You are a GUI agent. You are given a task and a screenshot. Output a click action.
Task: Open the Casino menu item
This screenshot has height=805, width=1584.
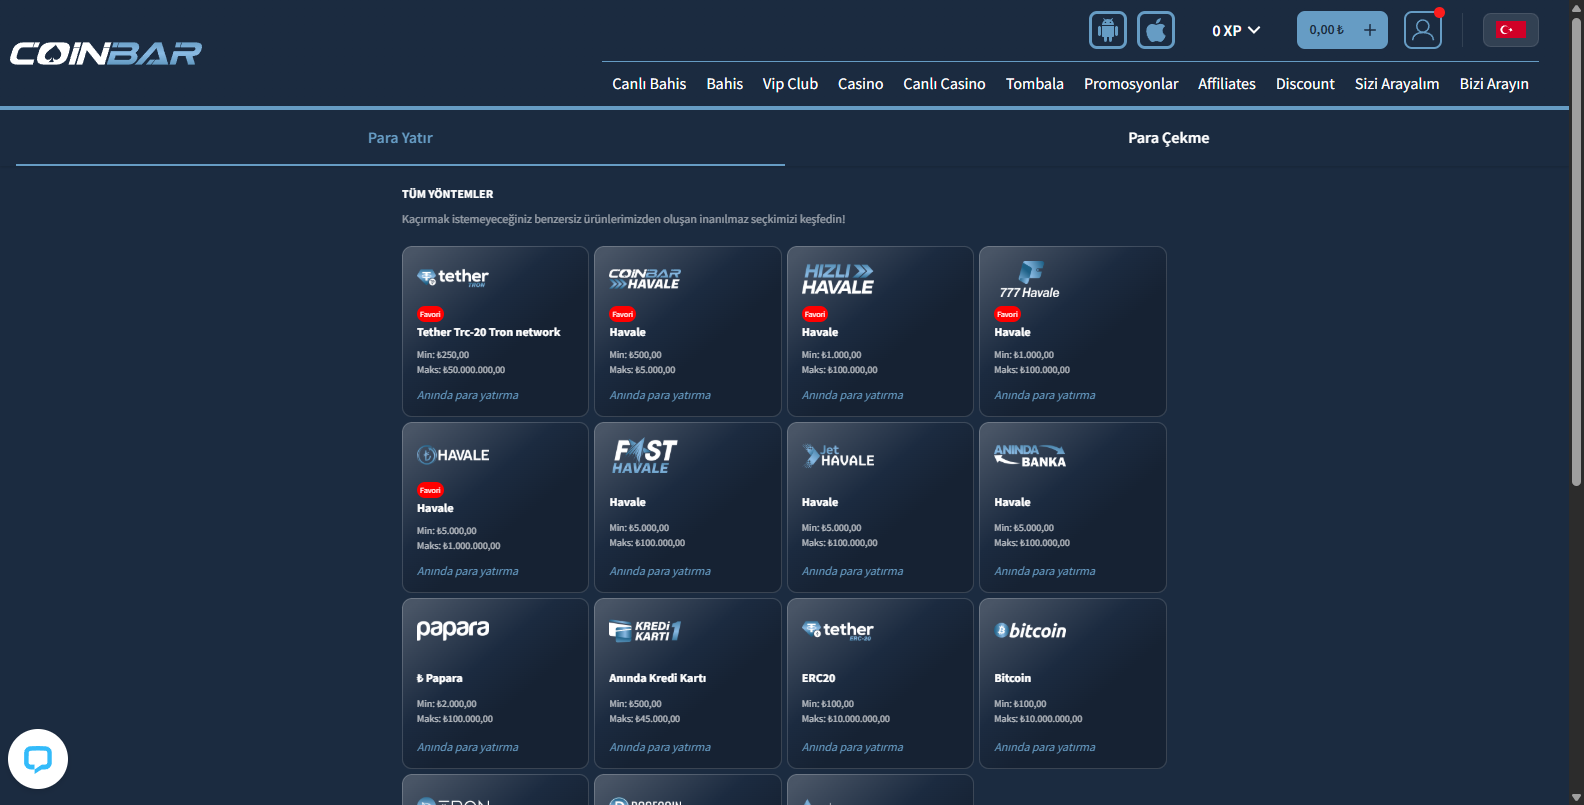[860, 84]
